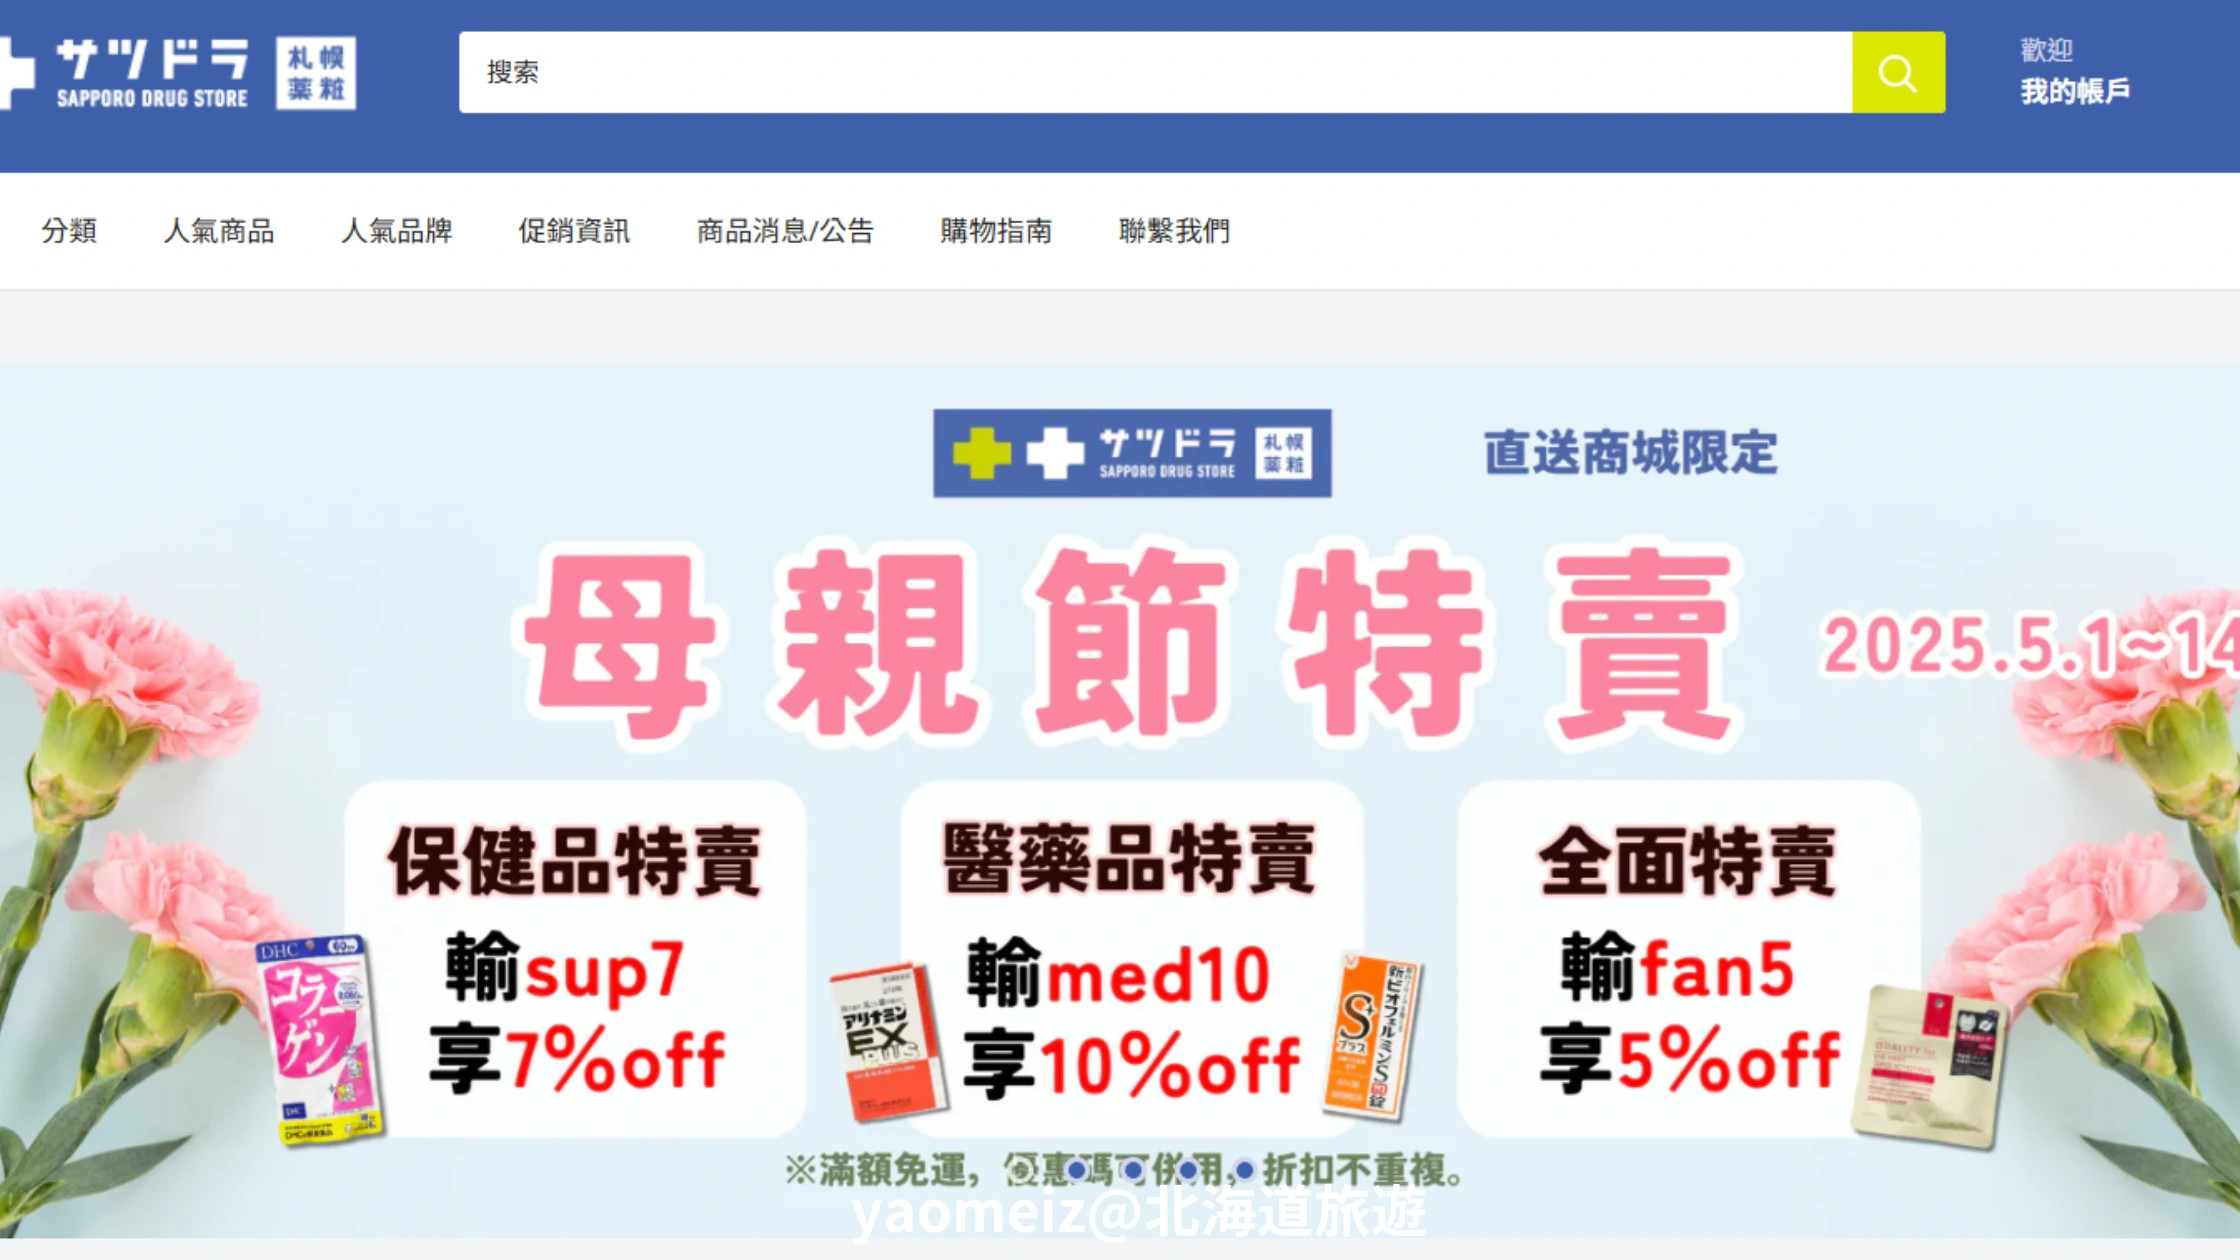The width and height of the screenshot is (2240, 1260).
Task: Open the 商品消息/公告 announcements menu item
Action: [785, 231]
